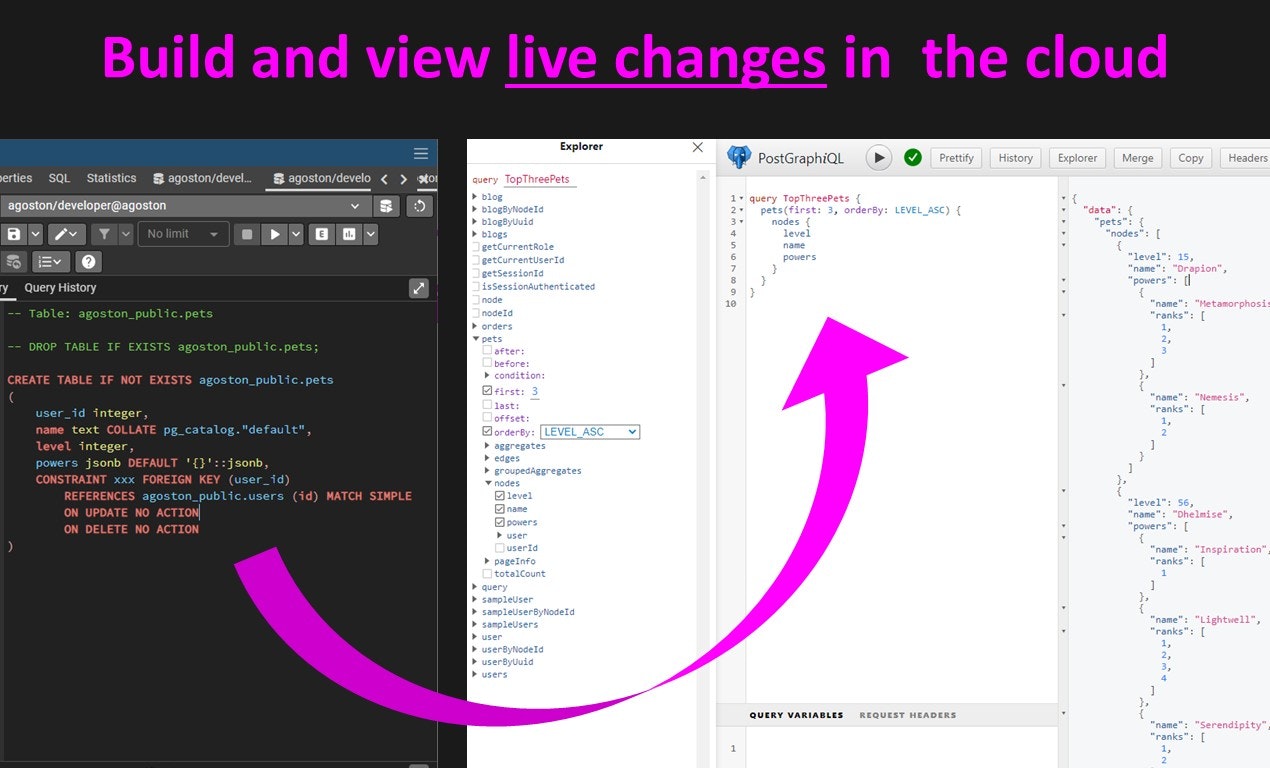This screenshot has width=1270, height=768.
Task: Expand the blogByNodeId field in Explorer
Action: 475,210
